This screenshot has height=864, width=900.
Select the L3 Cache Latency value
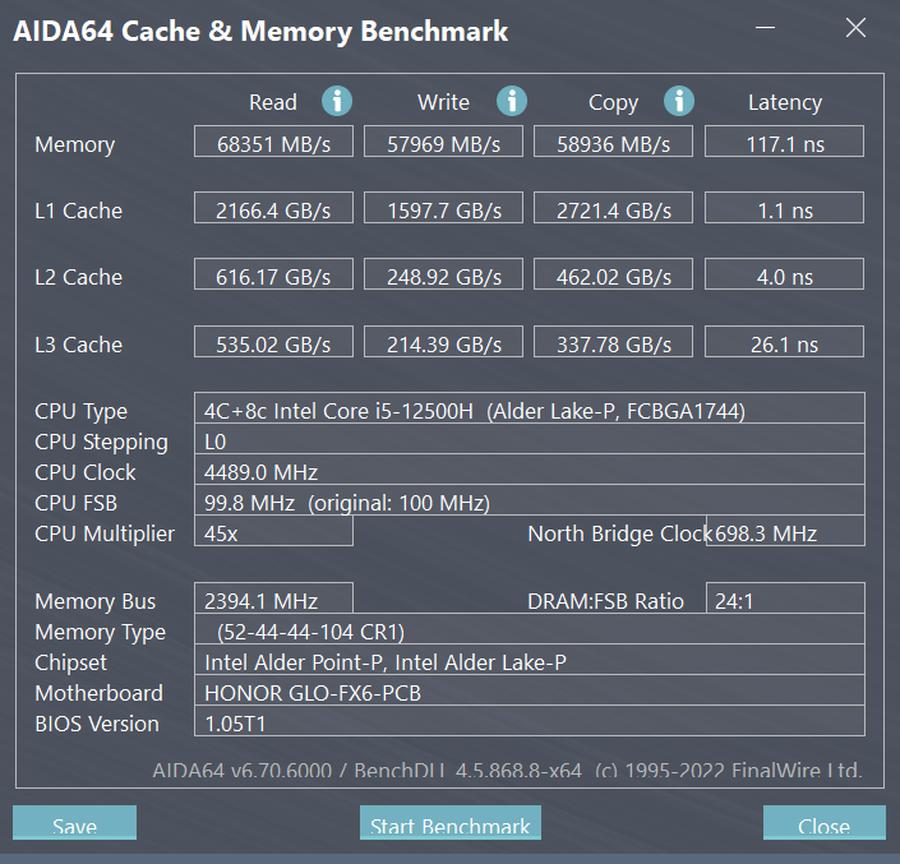coord(783,341)
